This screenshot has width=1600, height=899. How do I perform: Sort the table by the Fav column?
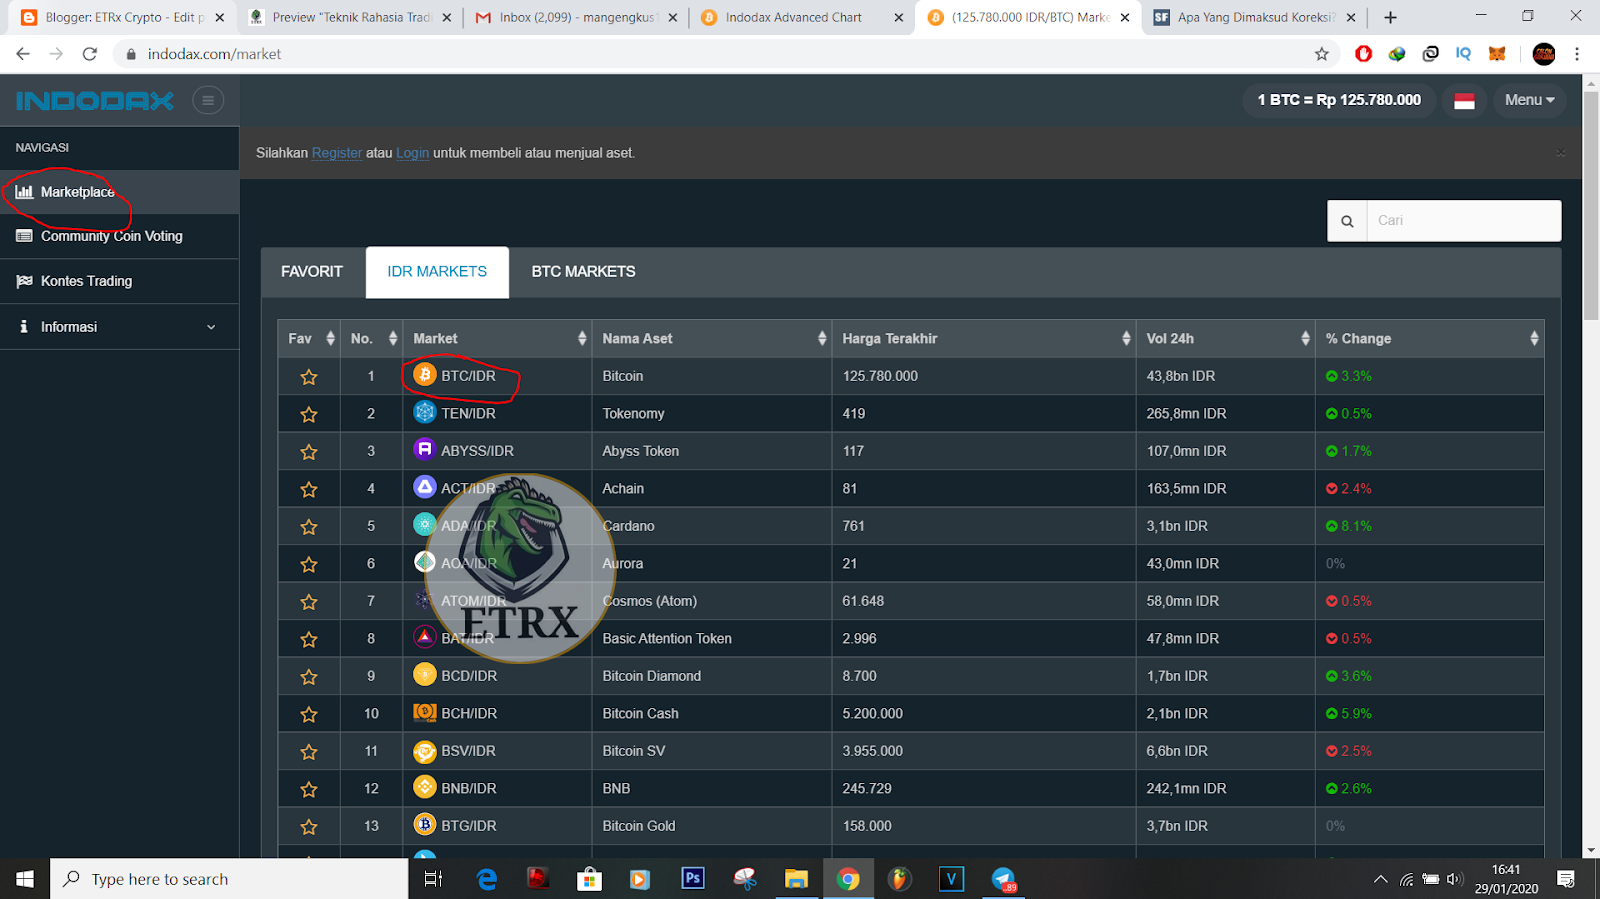coord(309,339)
